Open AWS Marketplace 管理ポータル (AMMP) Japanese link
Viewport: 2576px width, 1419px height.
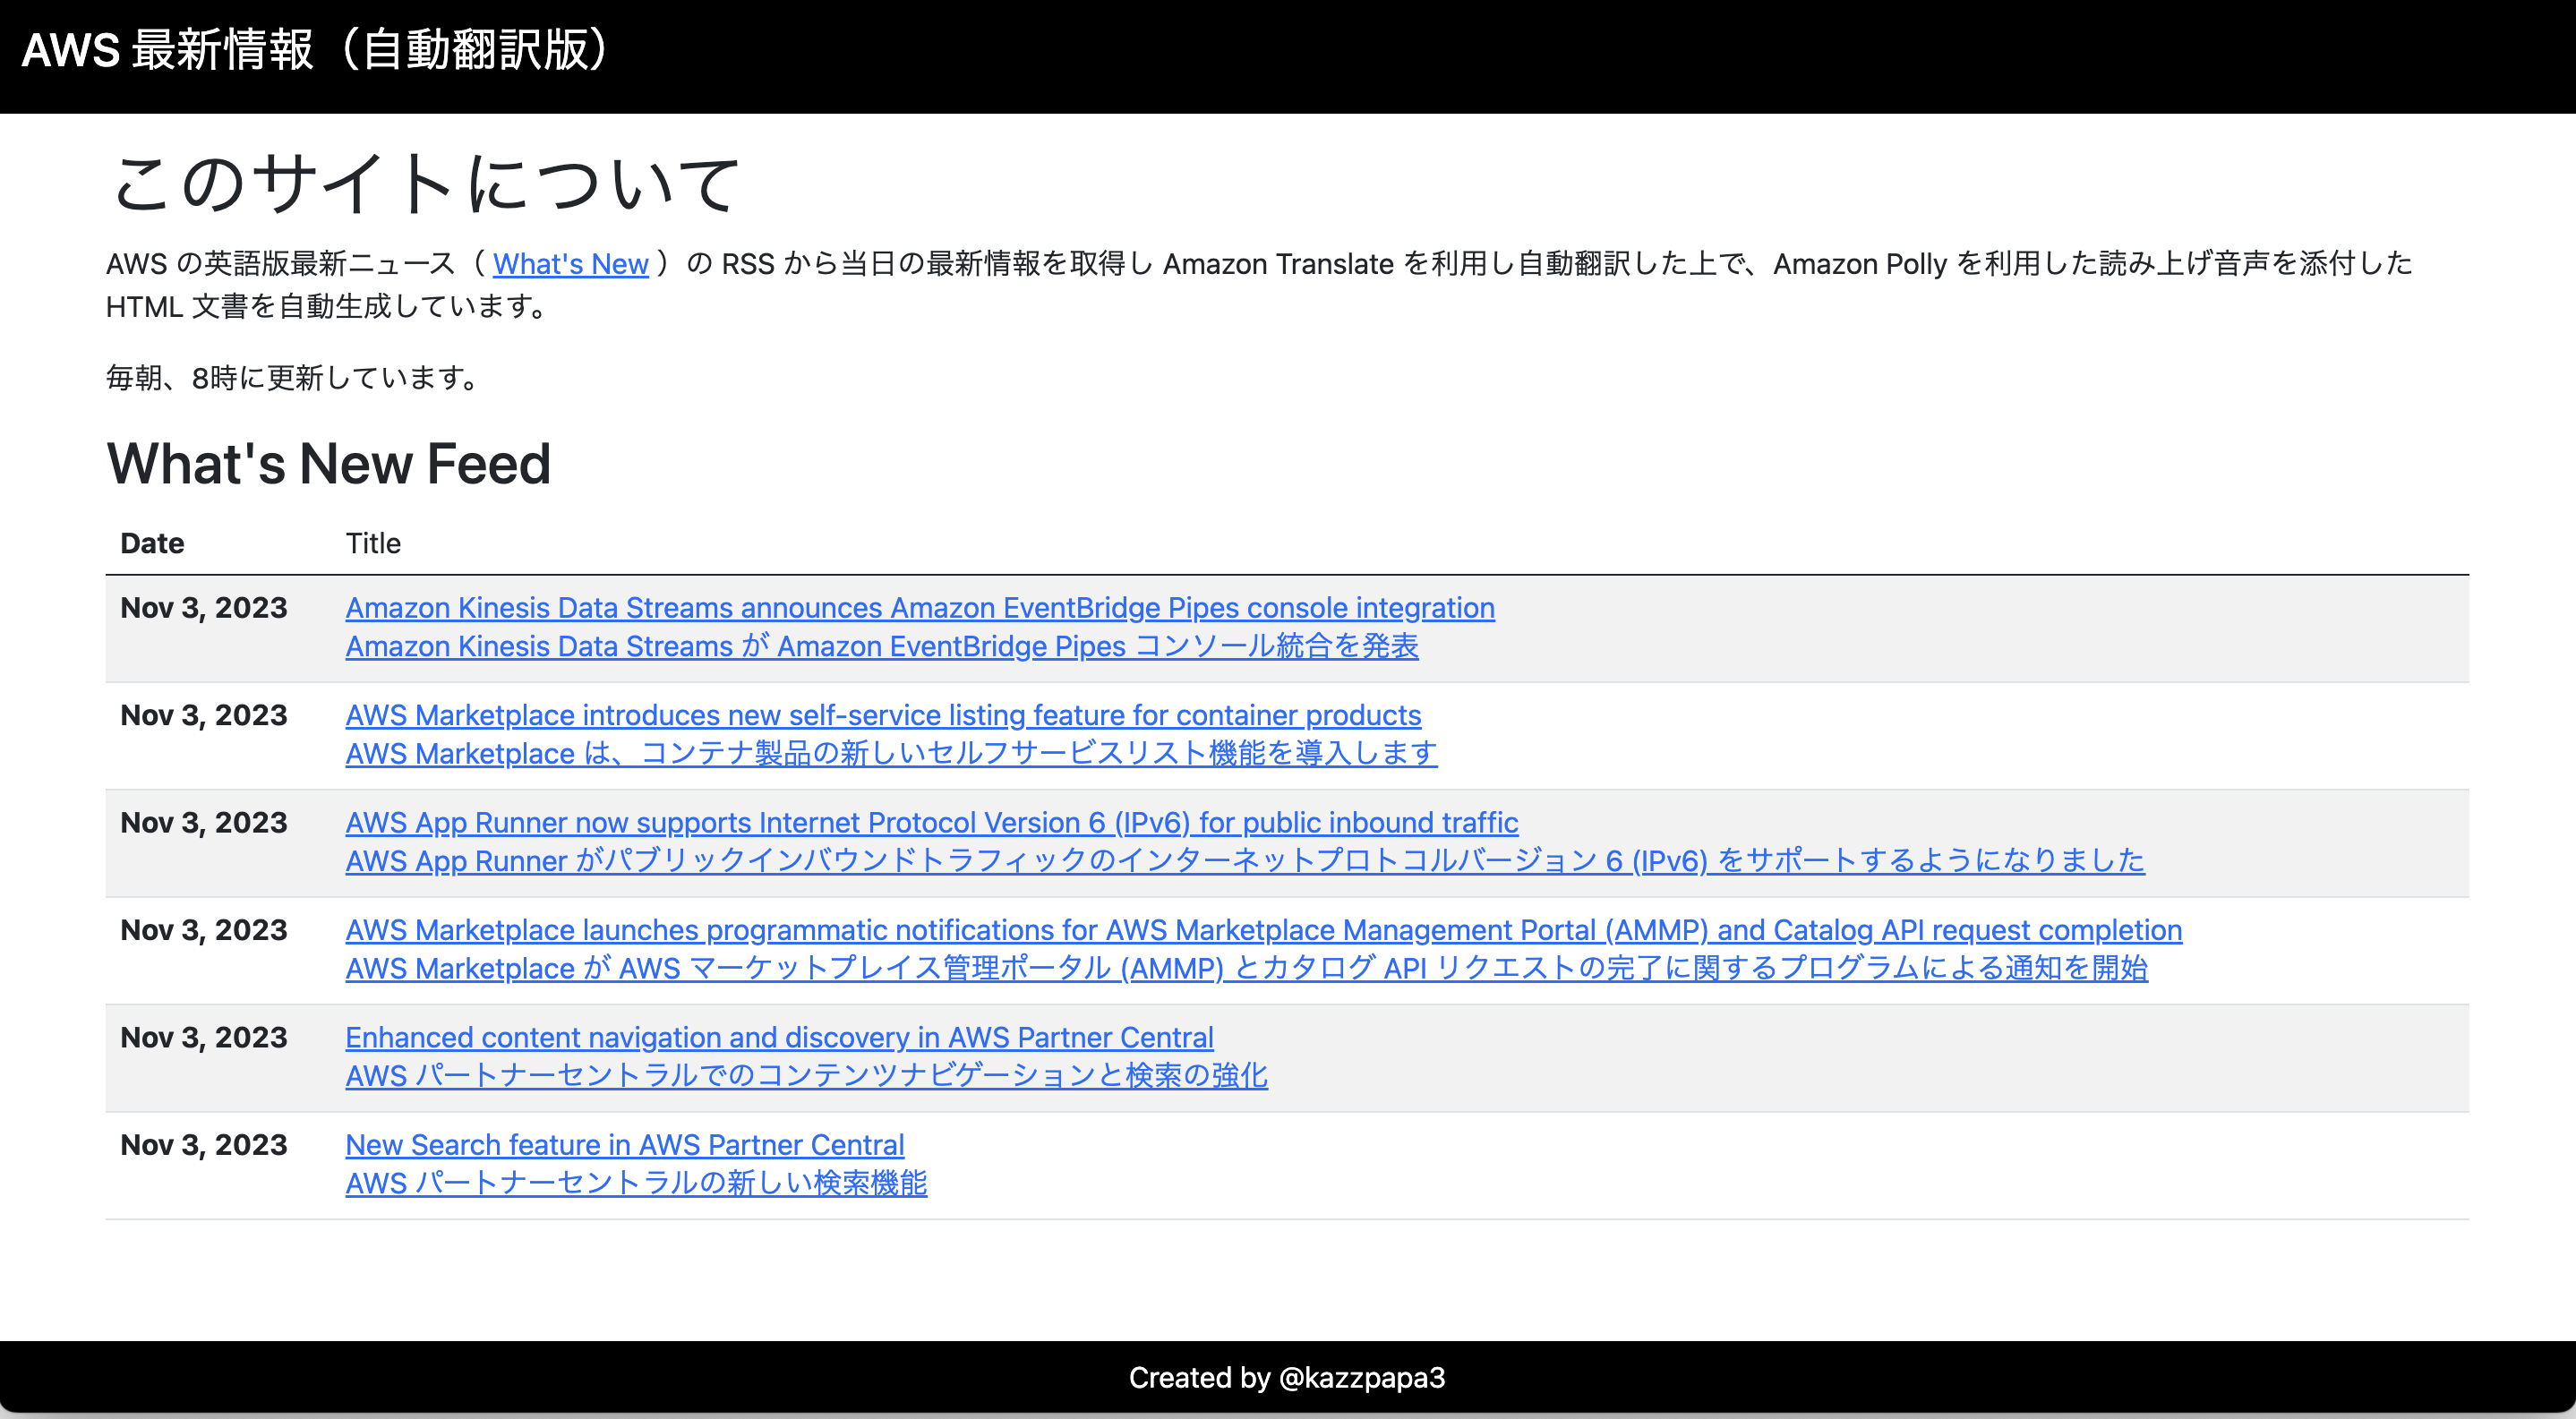coord(1247,968)
